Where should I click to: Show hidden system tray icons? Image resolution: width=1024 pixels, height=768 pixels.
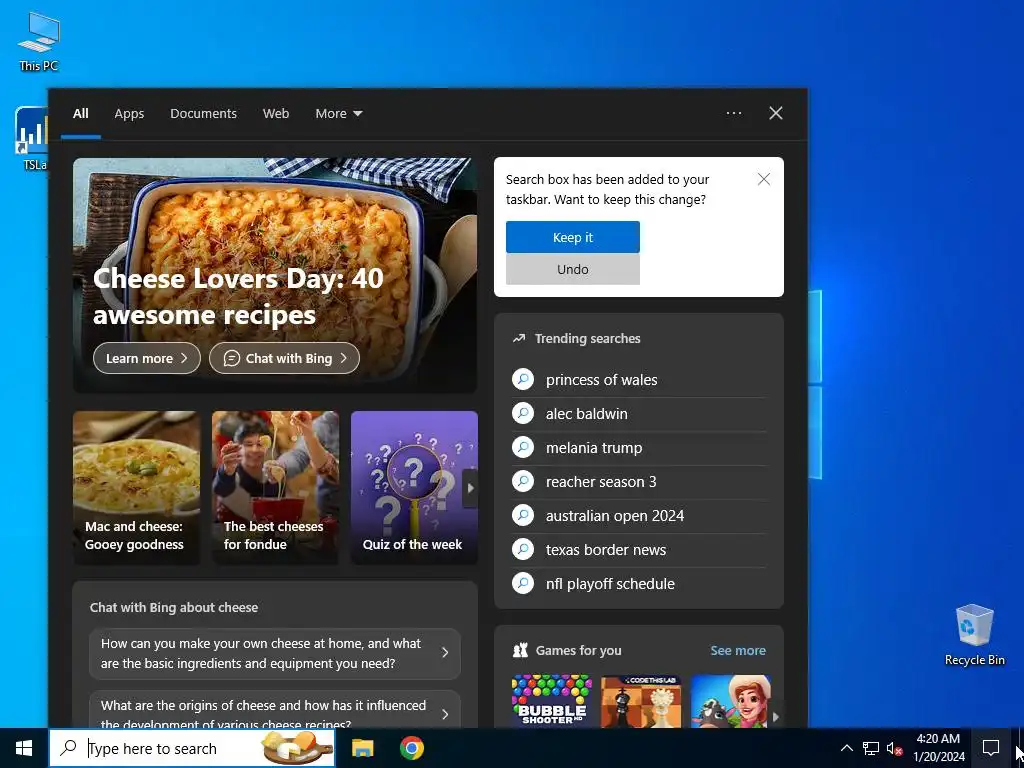(x=846, y=748)
